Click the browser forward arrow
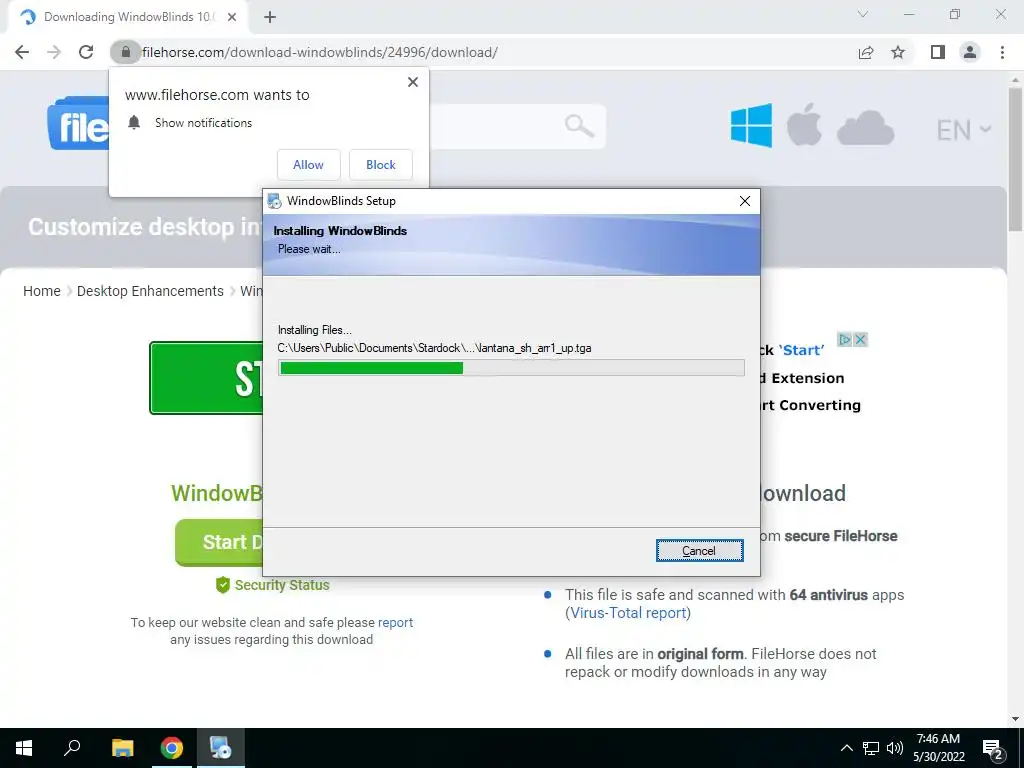 click(54, 52)
